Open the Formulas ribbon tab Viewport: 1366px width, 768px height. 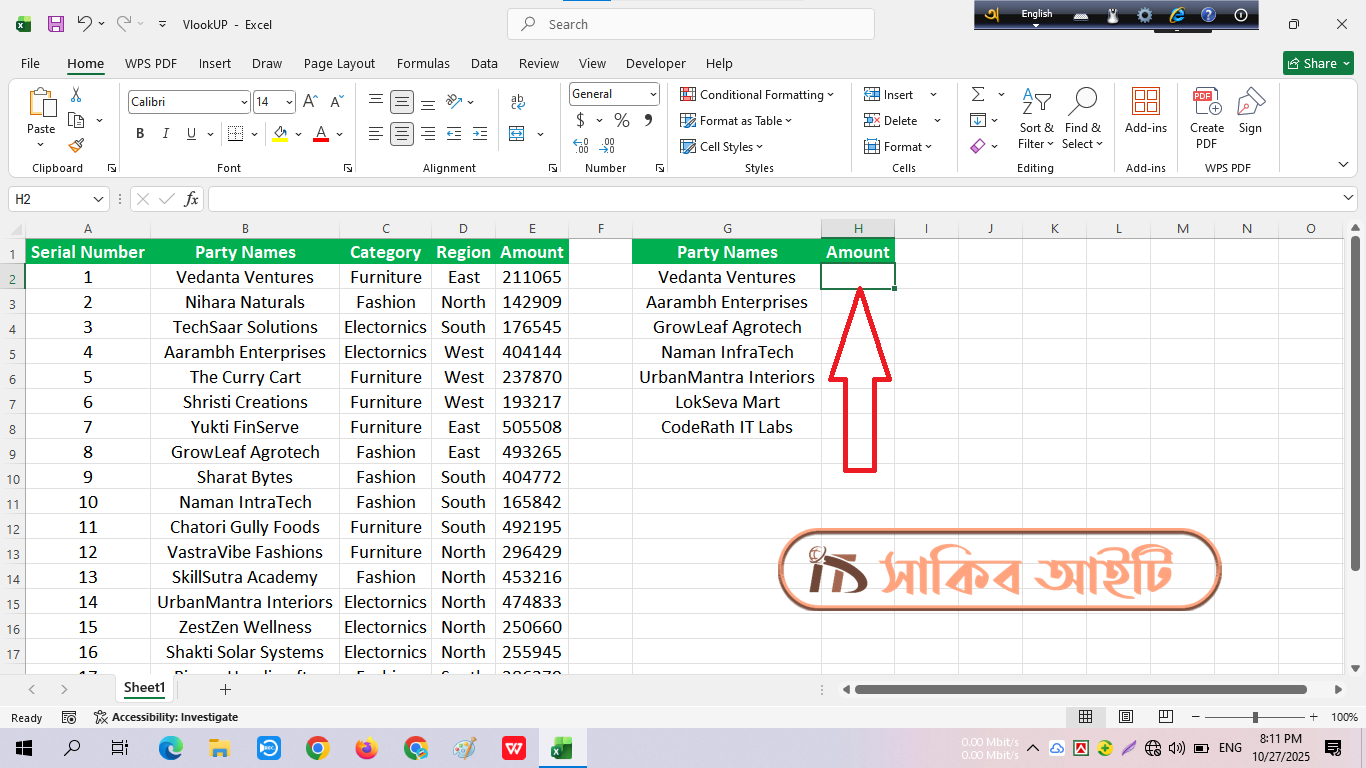point(423,63)
